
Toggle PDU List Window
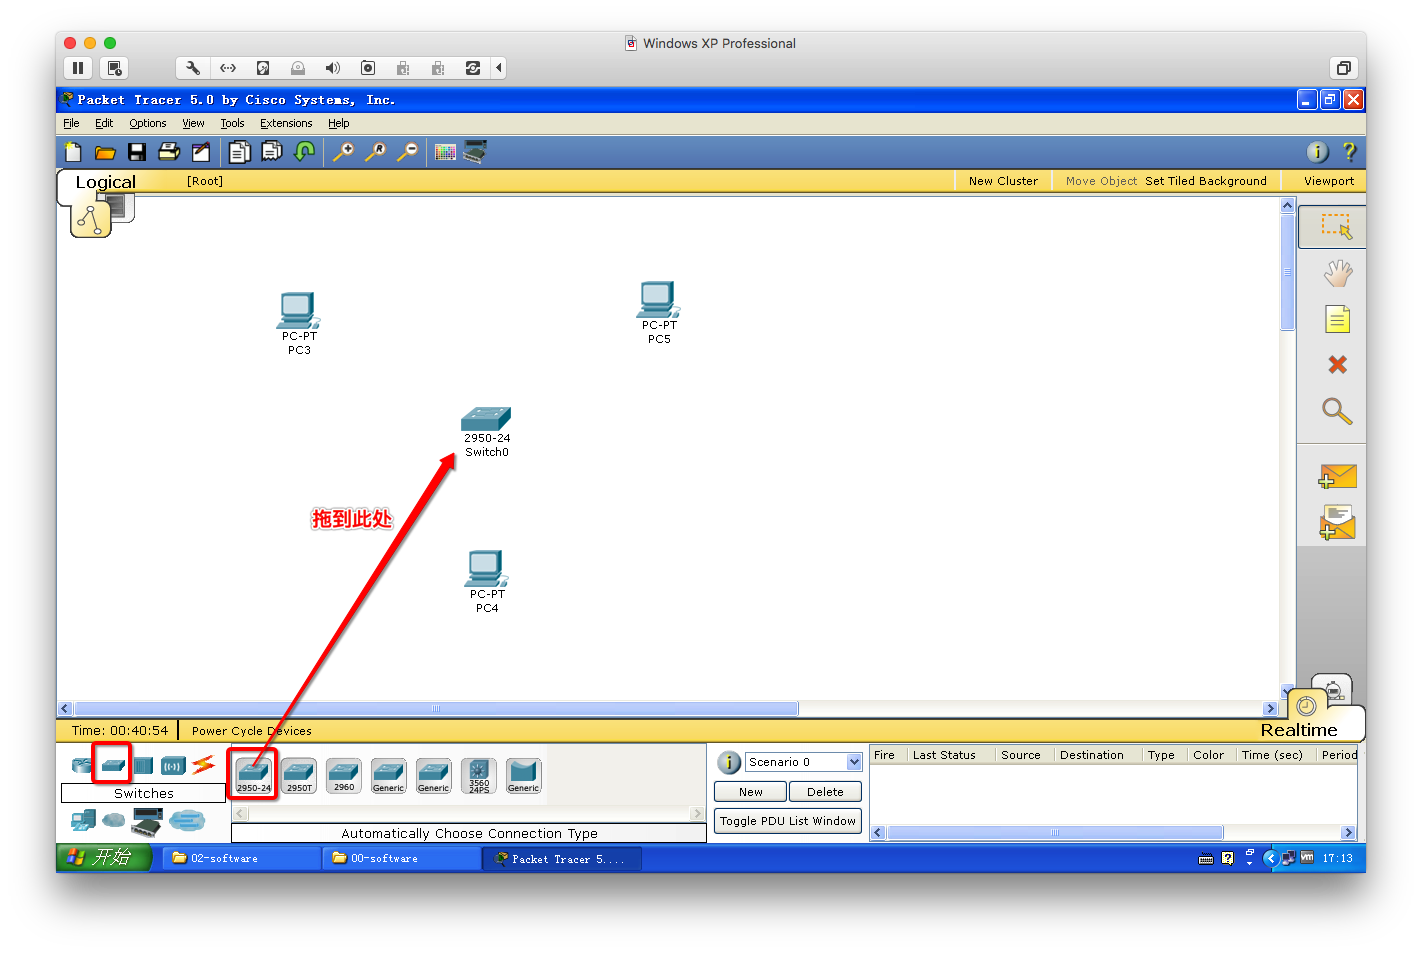pyautogui.click(x=788, y=821)
